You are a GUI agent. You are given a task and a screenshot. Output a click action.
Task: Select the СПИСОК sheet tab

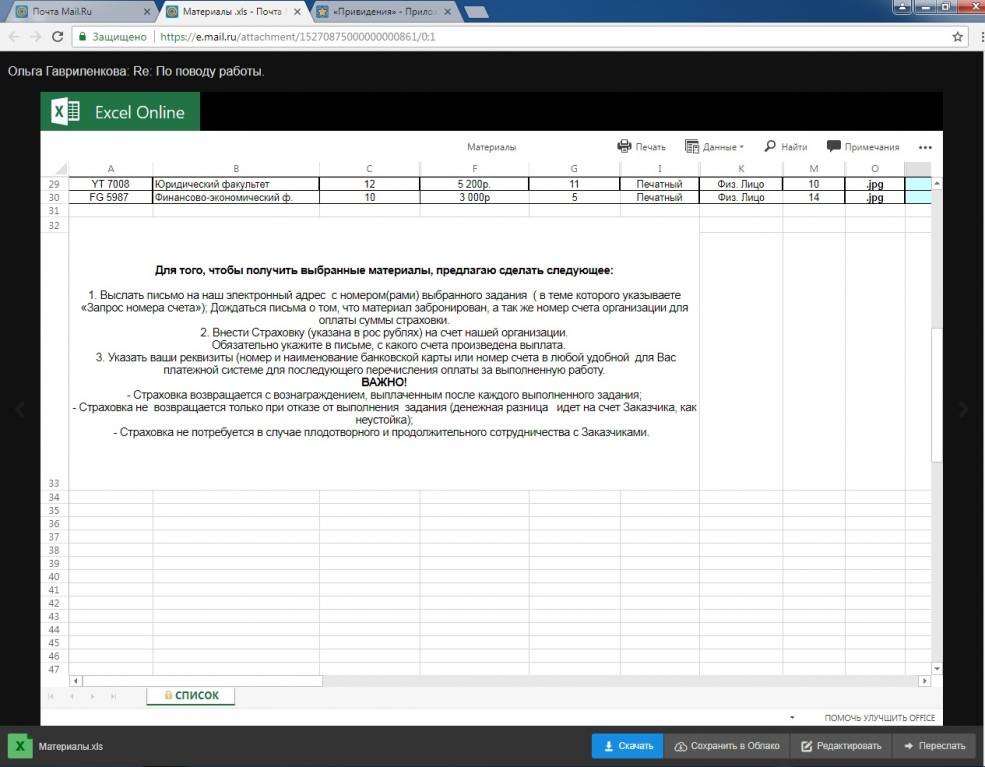[x=190, y=696]
